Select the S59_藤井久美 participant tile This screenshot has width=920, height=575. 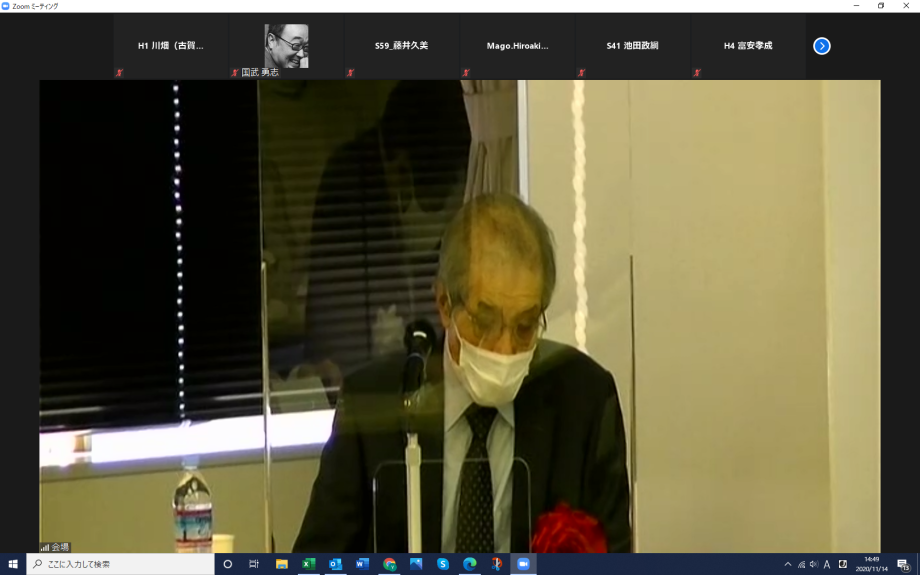tap(401, 46)
